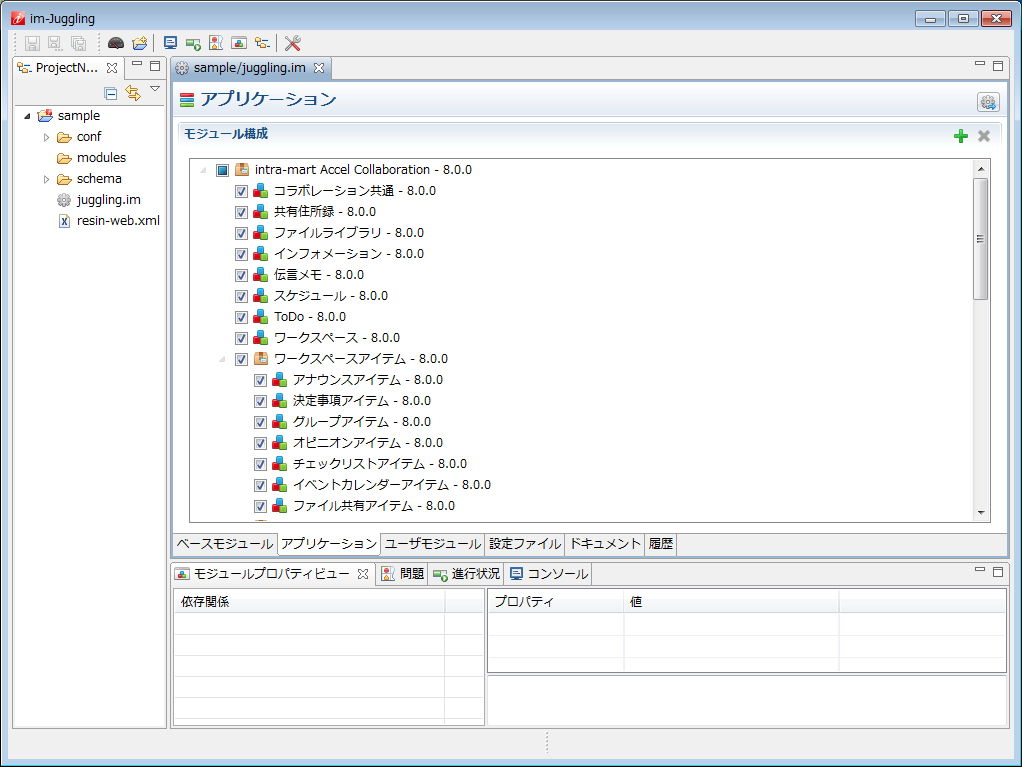Show the 問題 view tab

(x=402, y=573)
